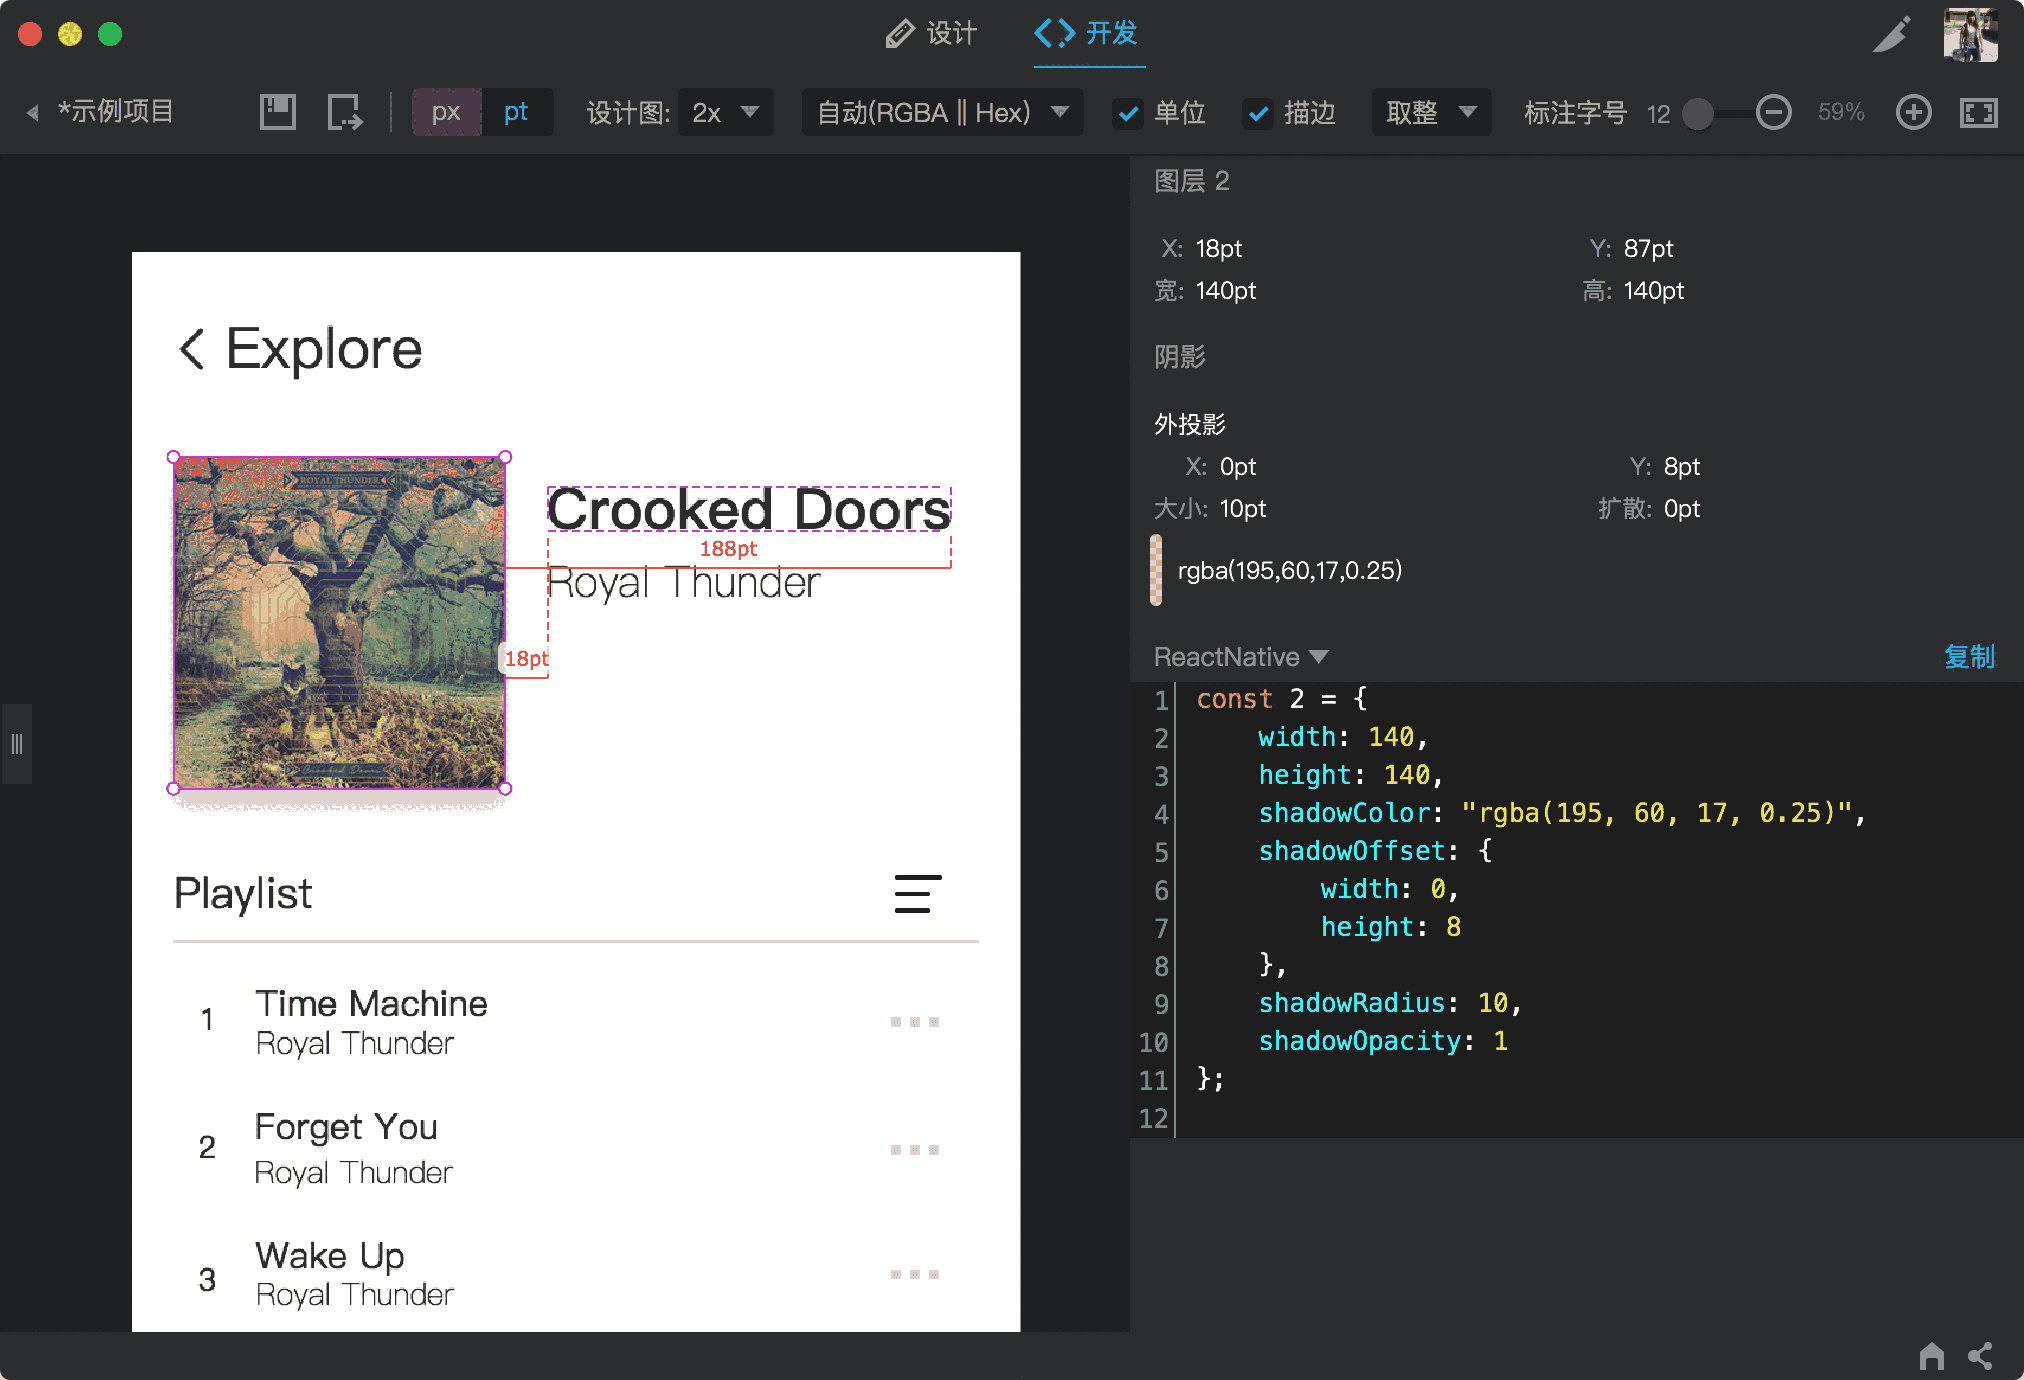Click the fit to screen icon
The height and width of the screenshot is (1380, 2024).
[1978, 112]
